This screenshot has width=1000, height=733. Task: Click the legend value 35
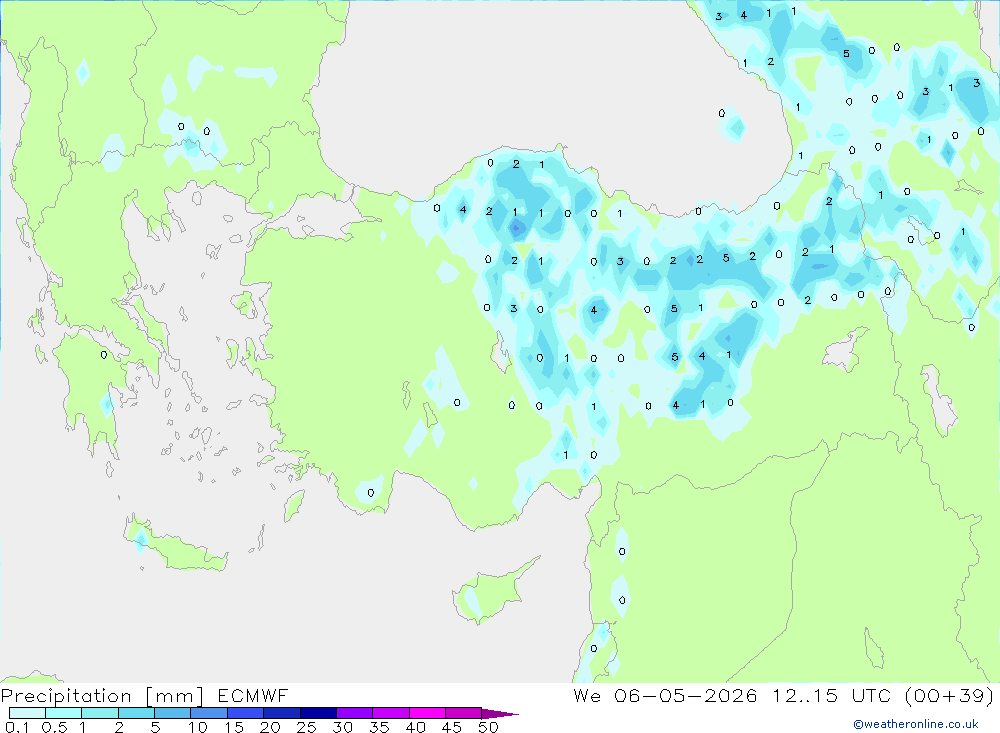click(x=379, y=727)
